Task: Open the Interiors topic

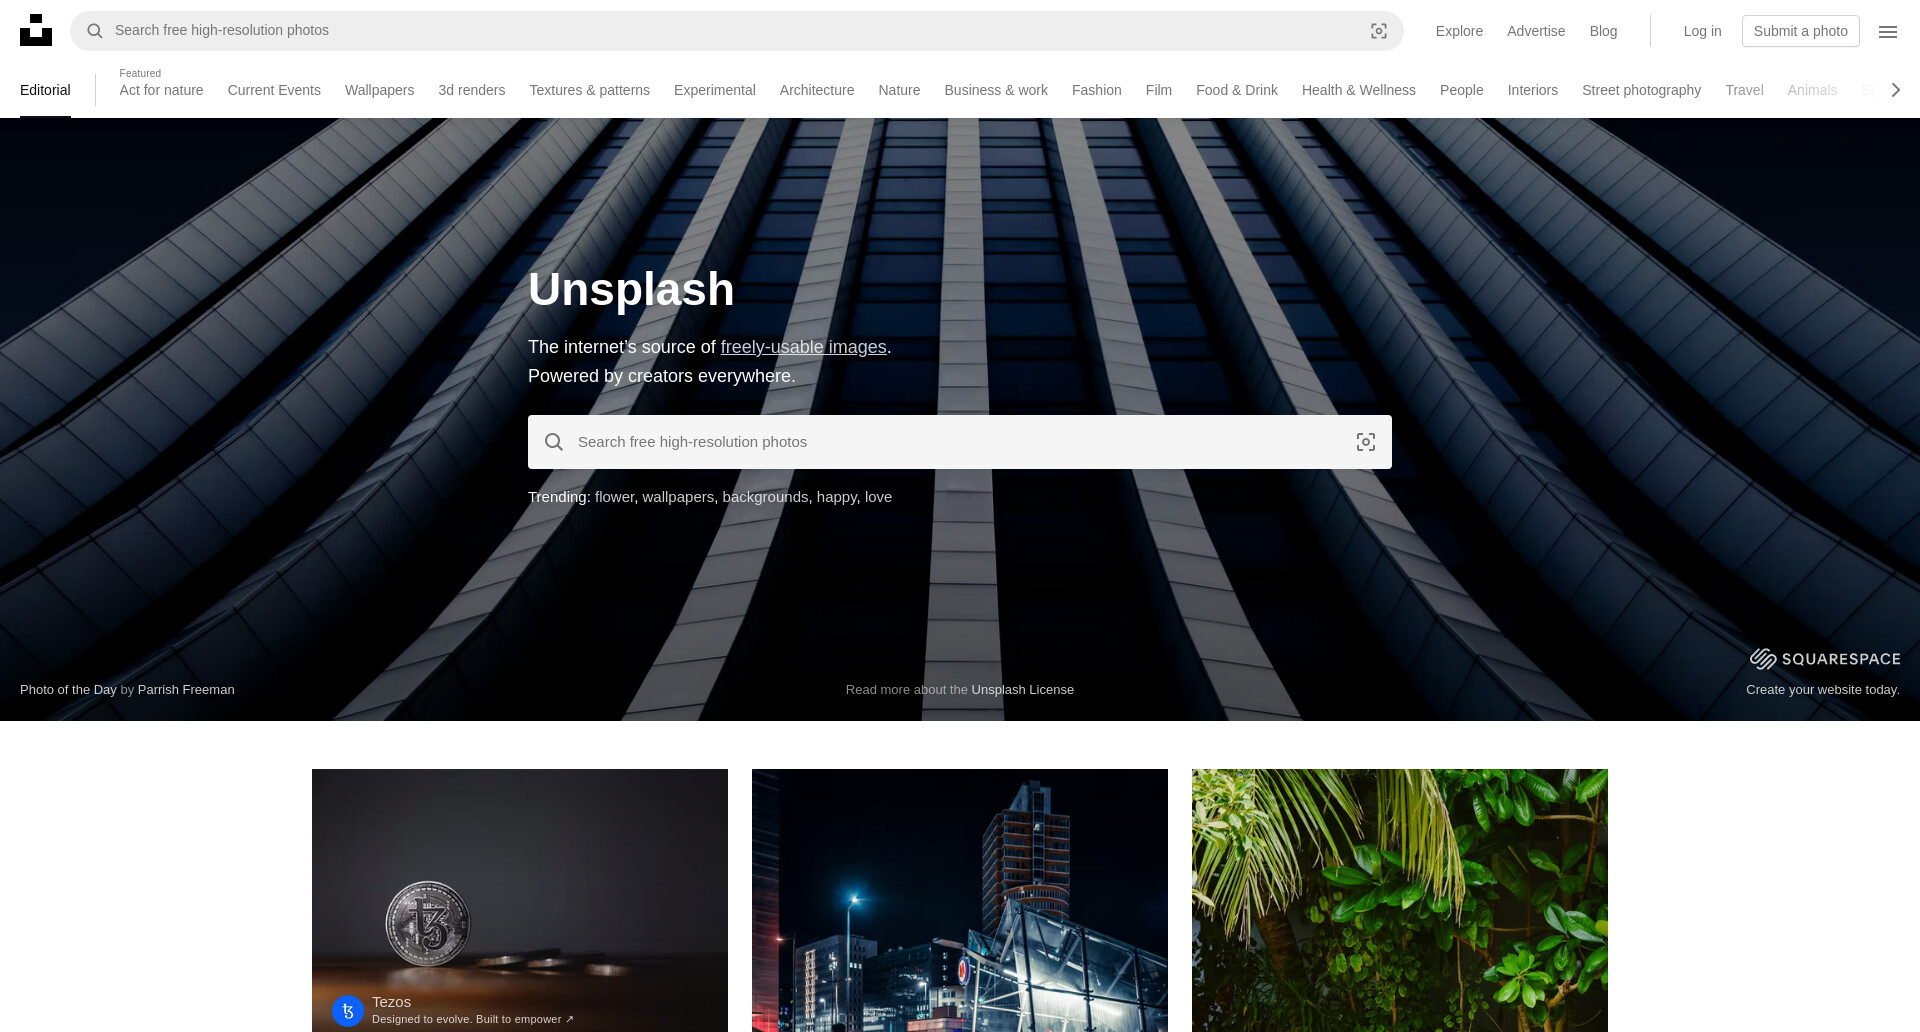Action: [1532, 90]
